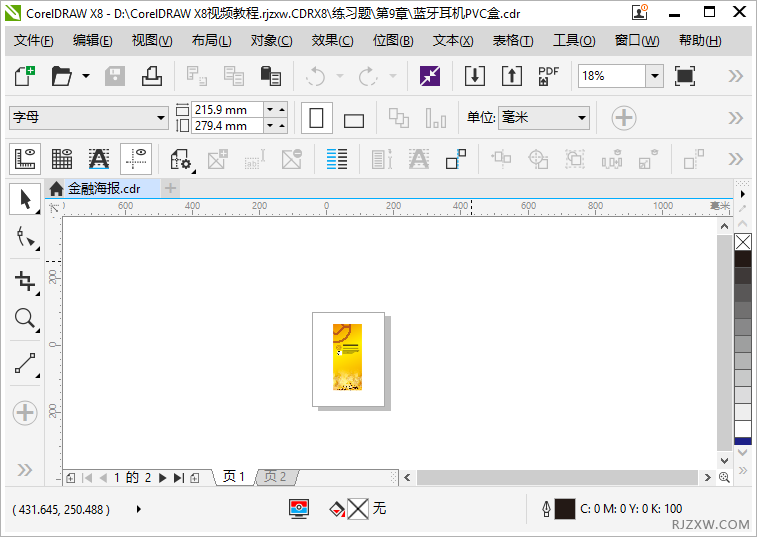Screen dimensions: 757x537
Task: Pick the blue swatch at palette bottom
Action: 743,441
